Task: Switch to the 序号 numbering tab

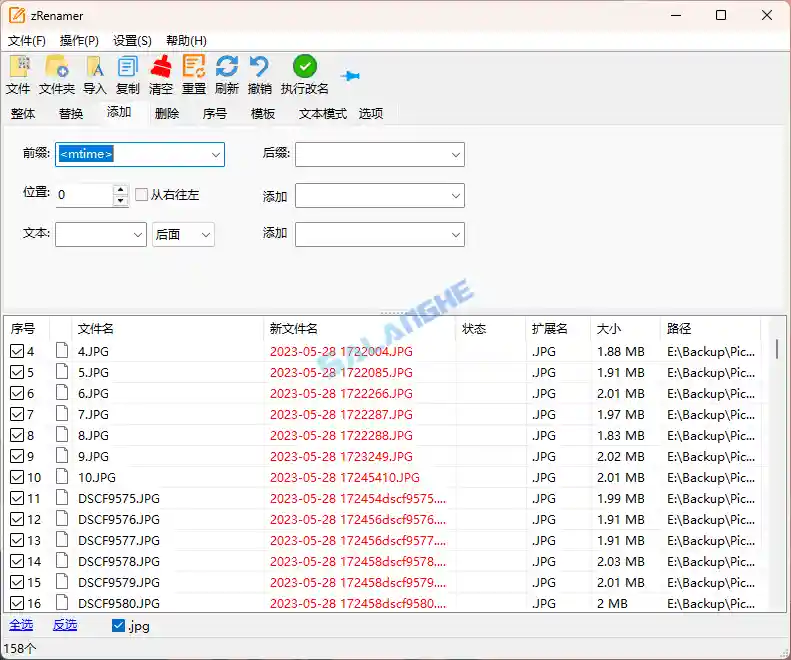Action: pos(215,114)
